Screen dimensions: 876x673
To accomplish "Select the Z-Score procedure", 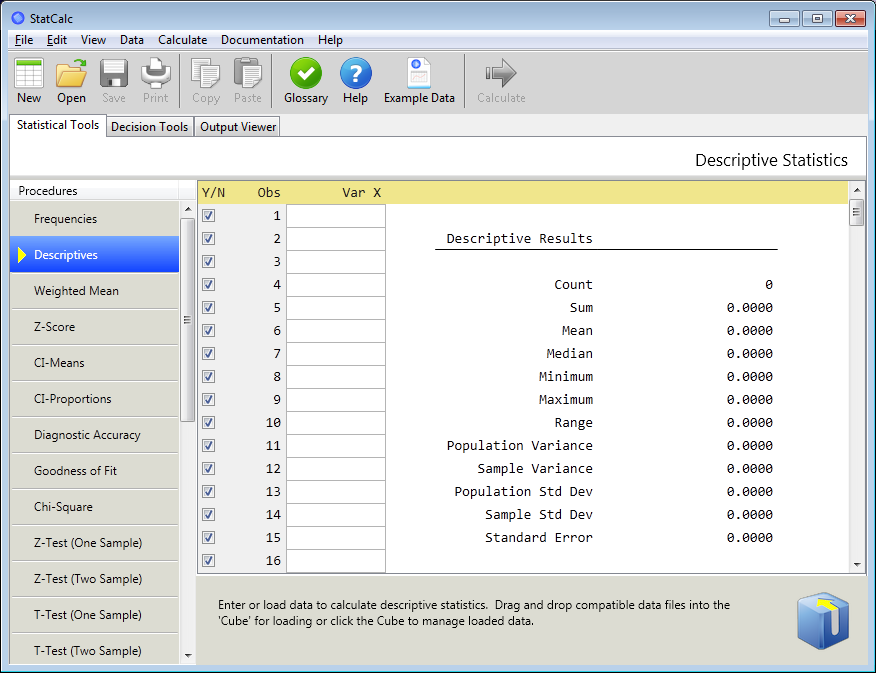I will [94, 327].
